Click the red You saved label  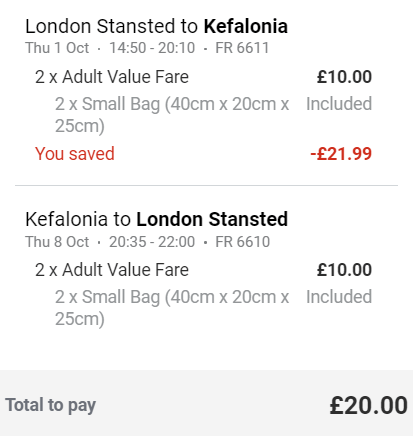(75, 154)
